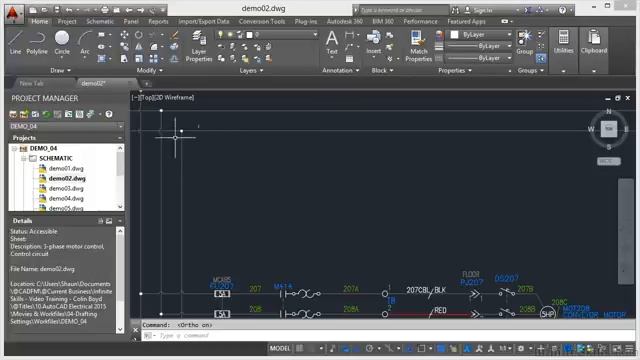Click the viewport label Top control
The height and width of the screenshot is (360, 640).
146,98
